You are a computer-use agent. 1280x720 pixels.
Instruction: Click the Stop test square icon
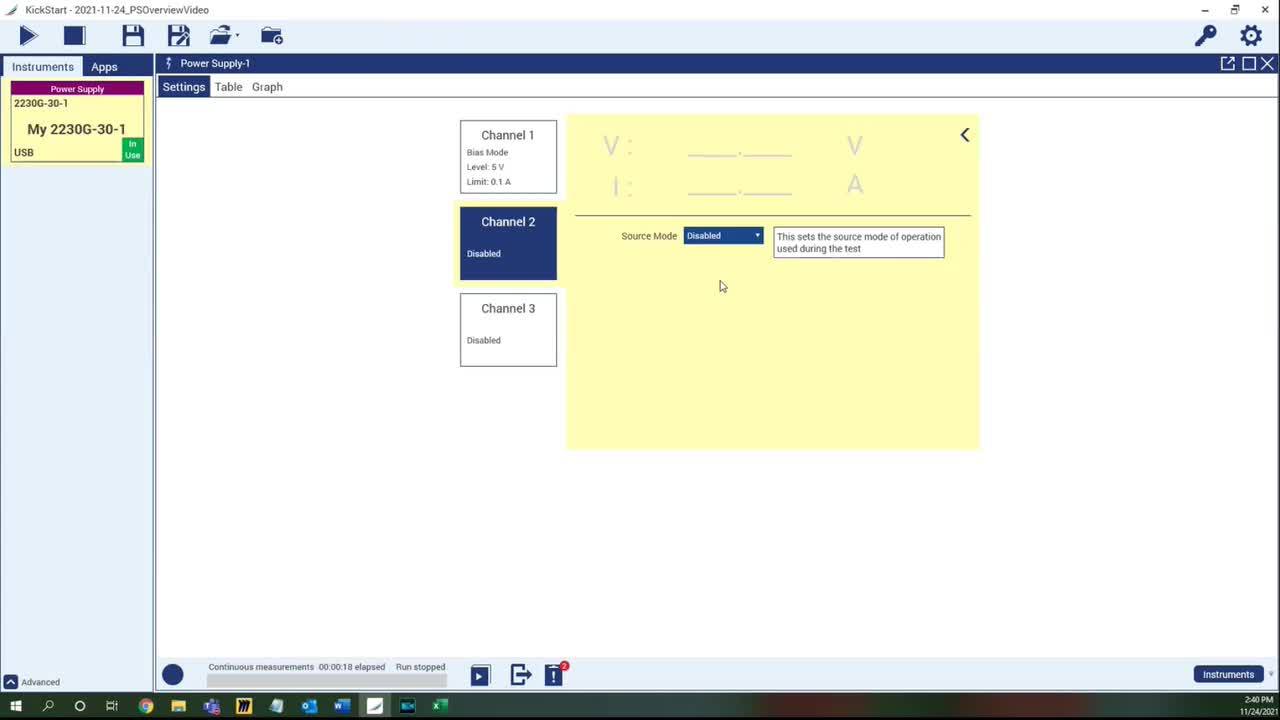pos(74,36)
